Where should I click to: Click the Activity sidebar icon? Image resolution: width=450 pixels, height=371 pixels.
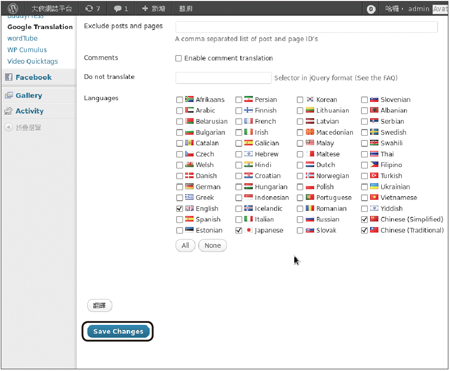point(8,111)
